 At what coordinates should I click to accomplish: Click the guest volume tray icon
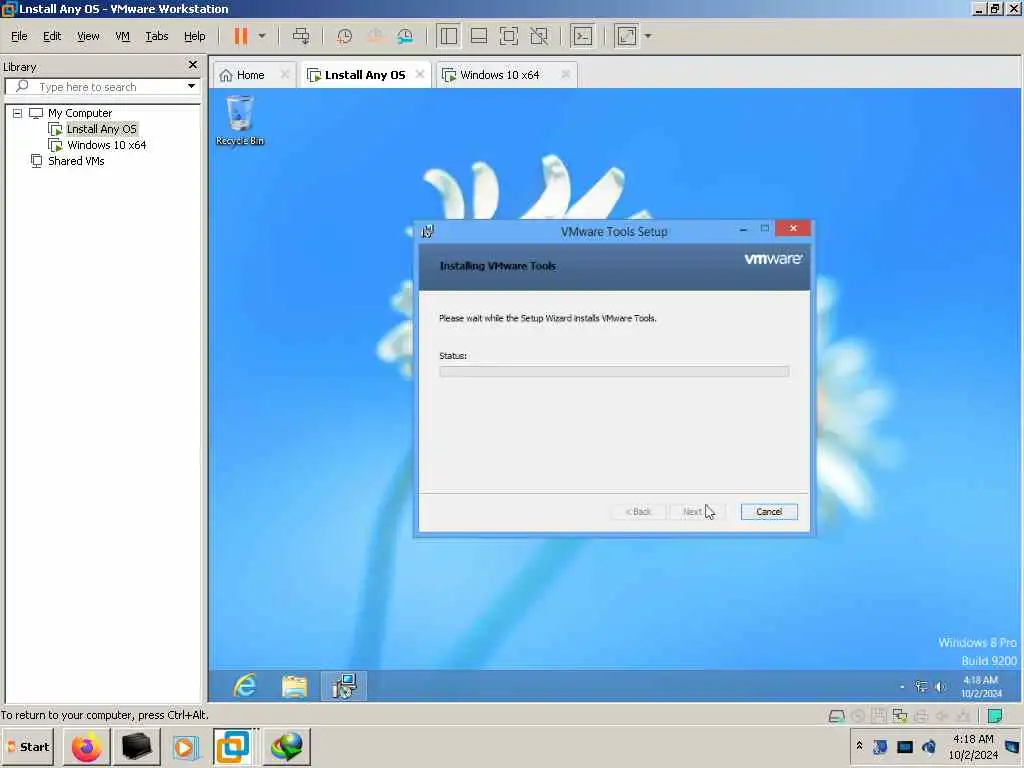click(940, 686)
